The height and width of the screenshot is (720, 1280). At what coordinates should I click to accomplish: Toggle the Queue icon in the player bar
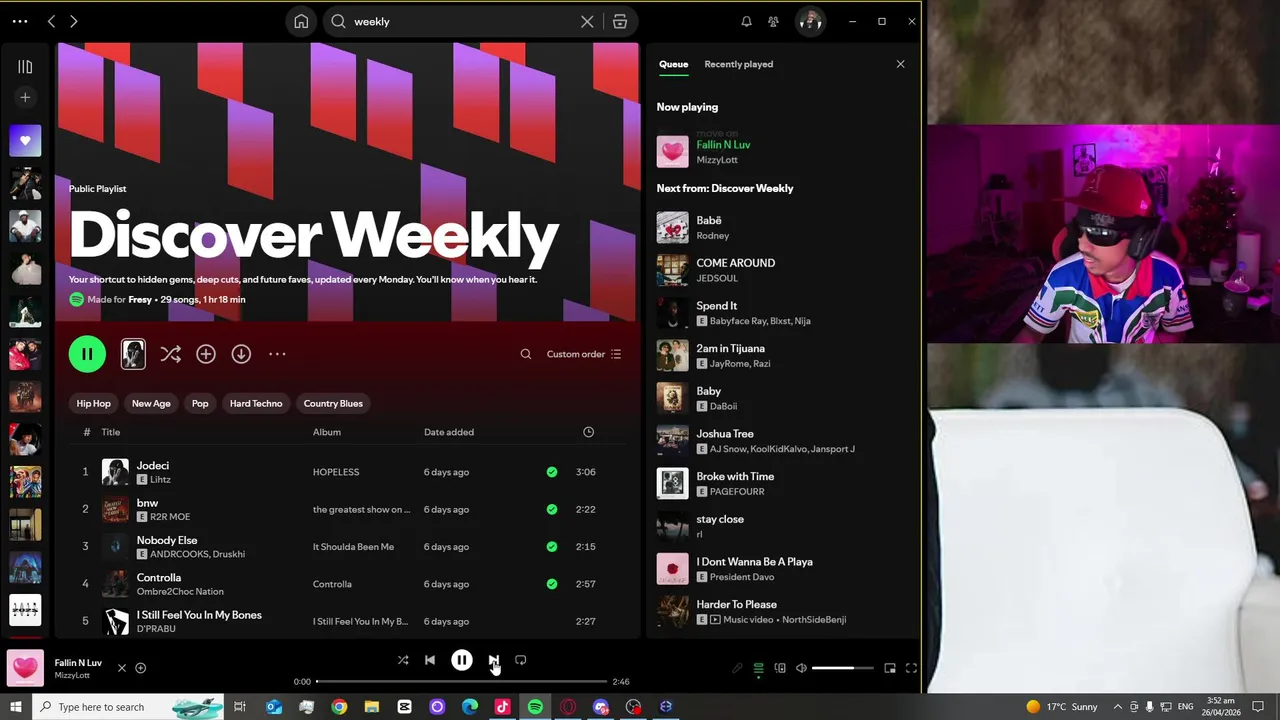(758, 668)
